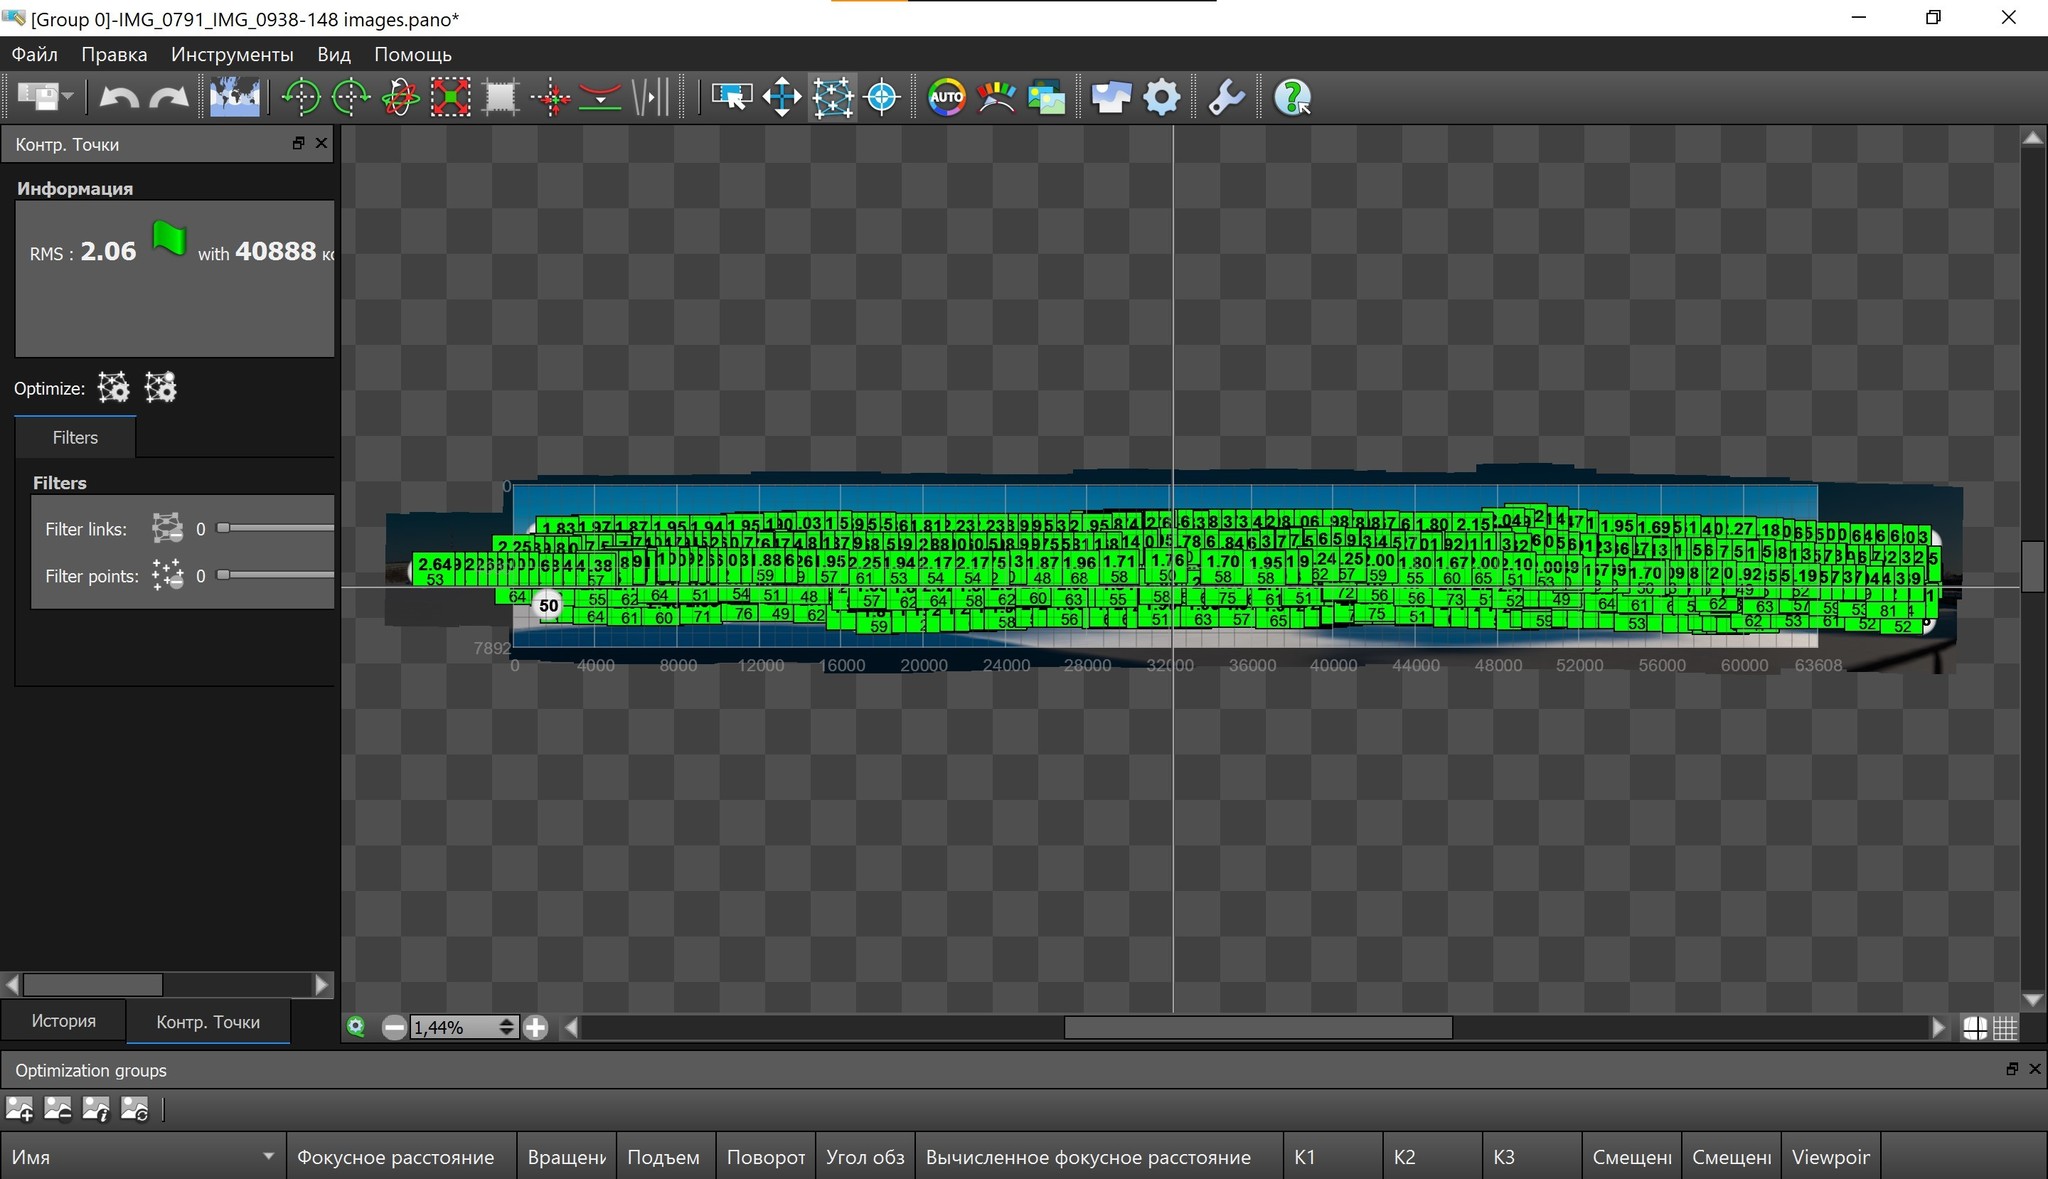Screen dimensions: 2048x1179
Task: Switch to the История tab
Action: pos(63,1021)
